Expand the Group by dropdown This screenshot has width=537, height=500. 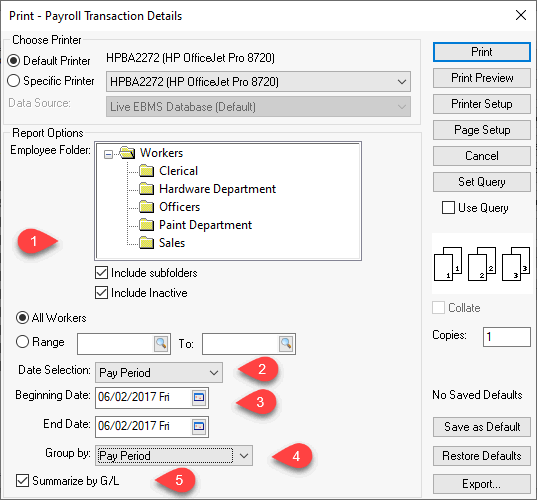(x=174, y=455)
